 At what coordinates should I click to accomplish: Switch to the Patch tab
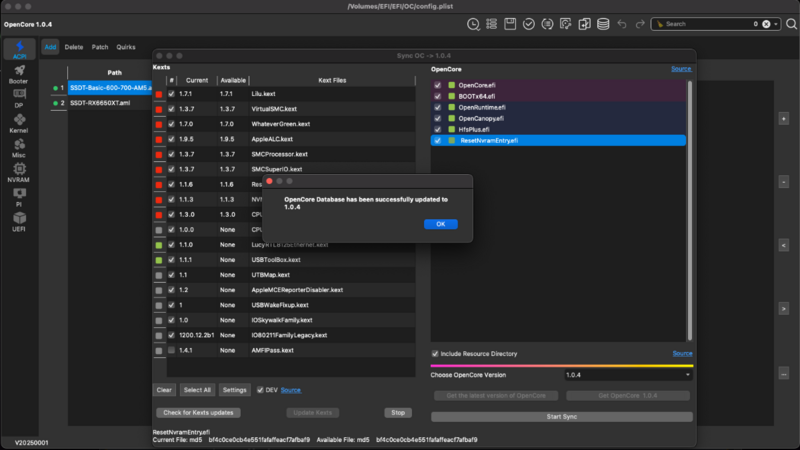point(100,46)
